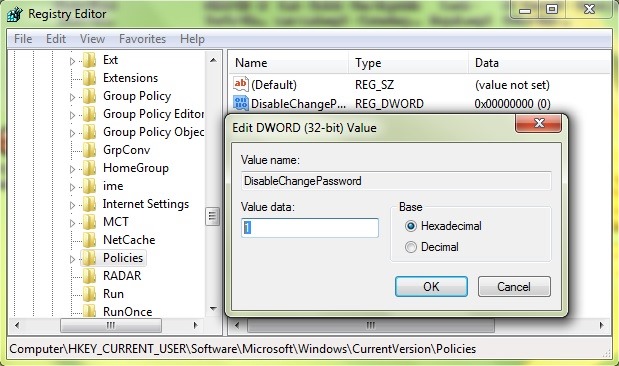Click the Value data input field
Screen dimensions: 619x366
coord(310,228)
